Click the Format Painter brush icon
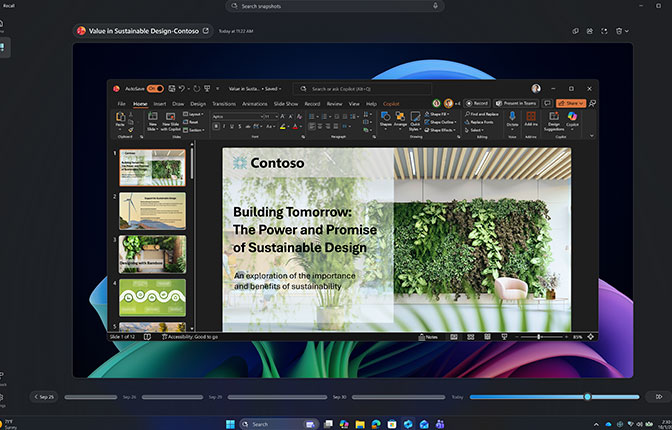This screenshot has width=672, height=430. click(x=131, y=129)
